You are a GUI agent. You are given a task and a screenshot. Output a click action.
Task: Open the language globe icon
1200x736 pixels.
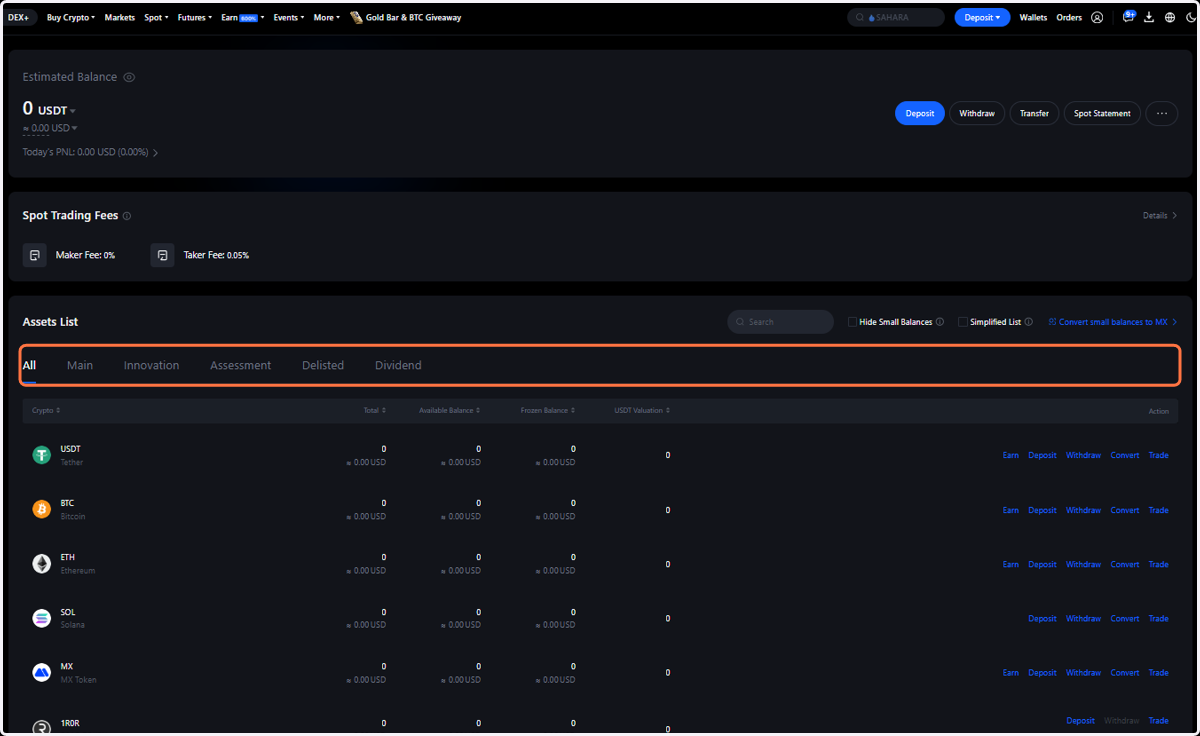click(1170, 17)
